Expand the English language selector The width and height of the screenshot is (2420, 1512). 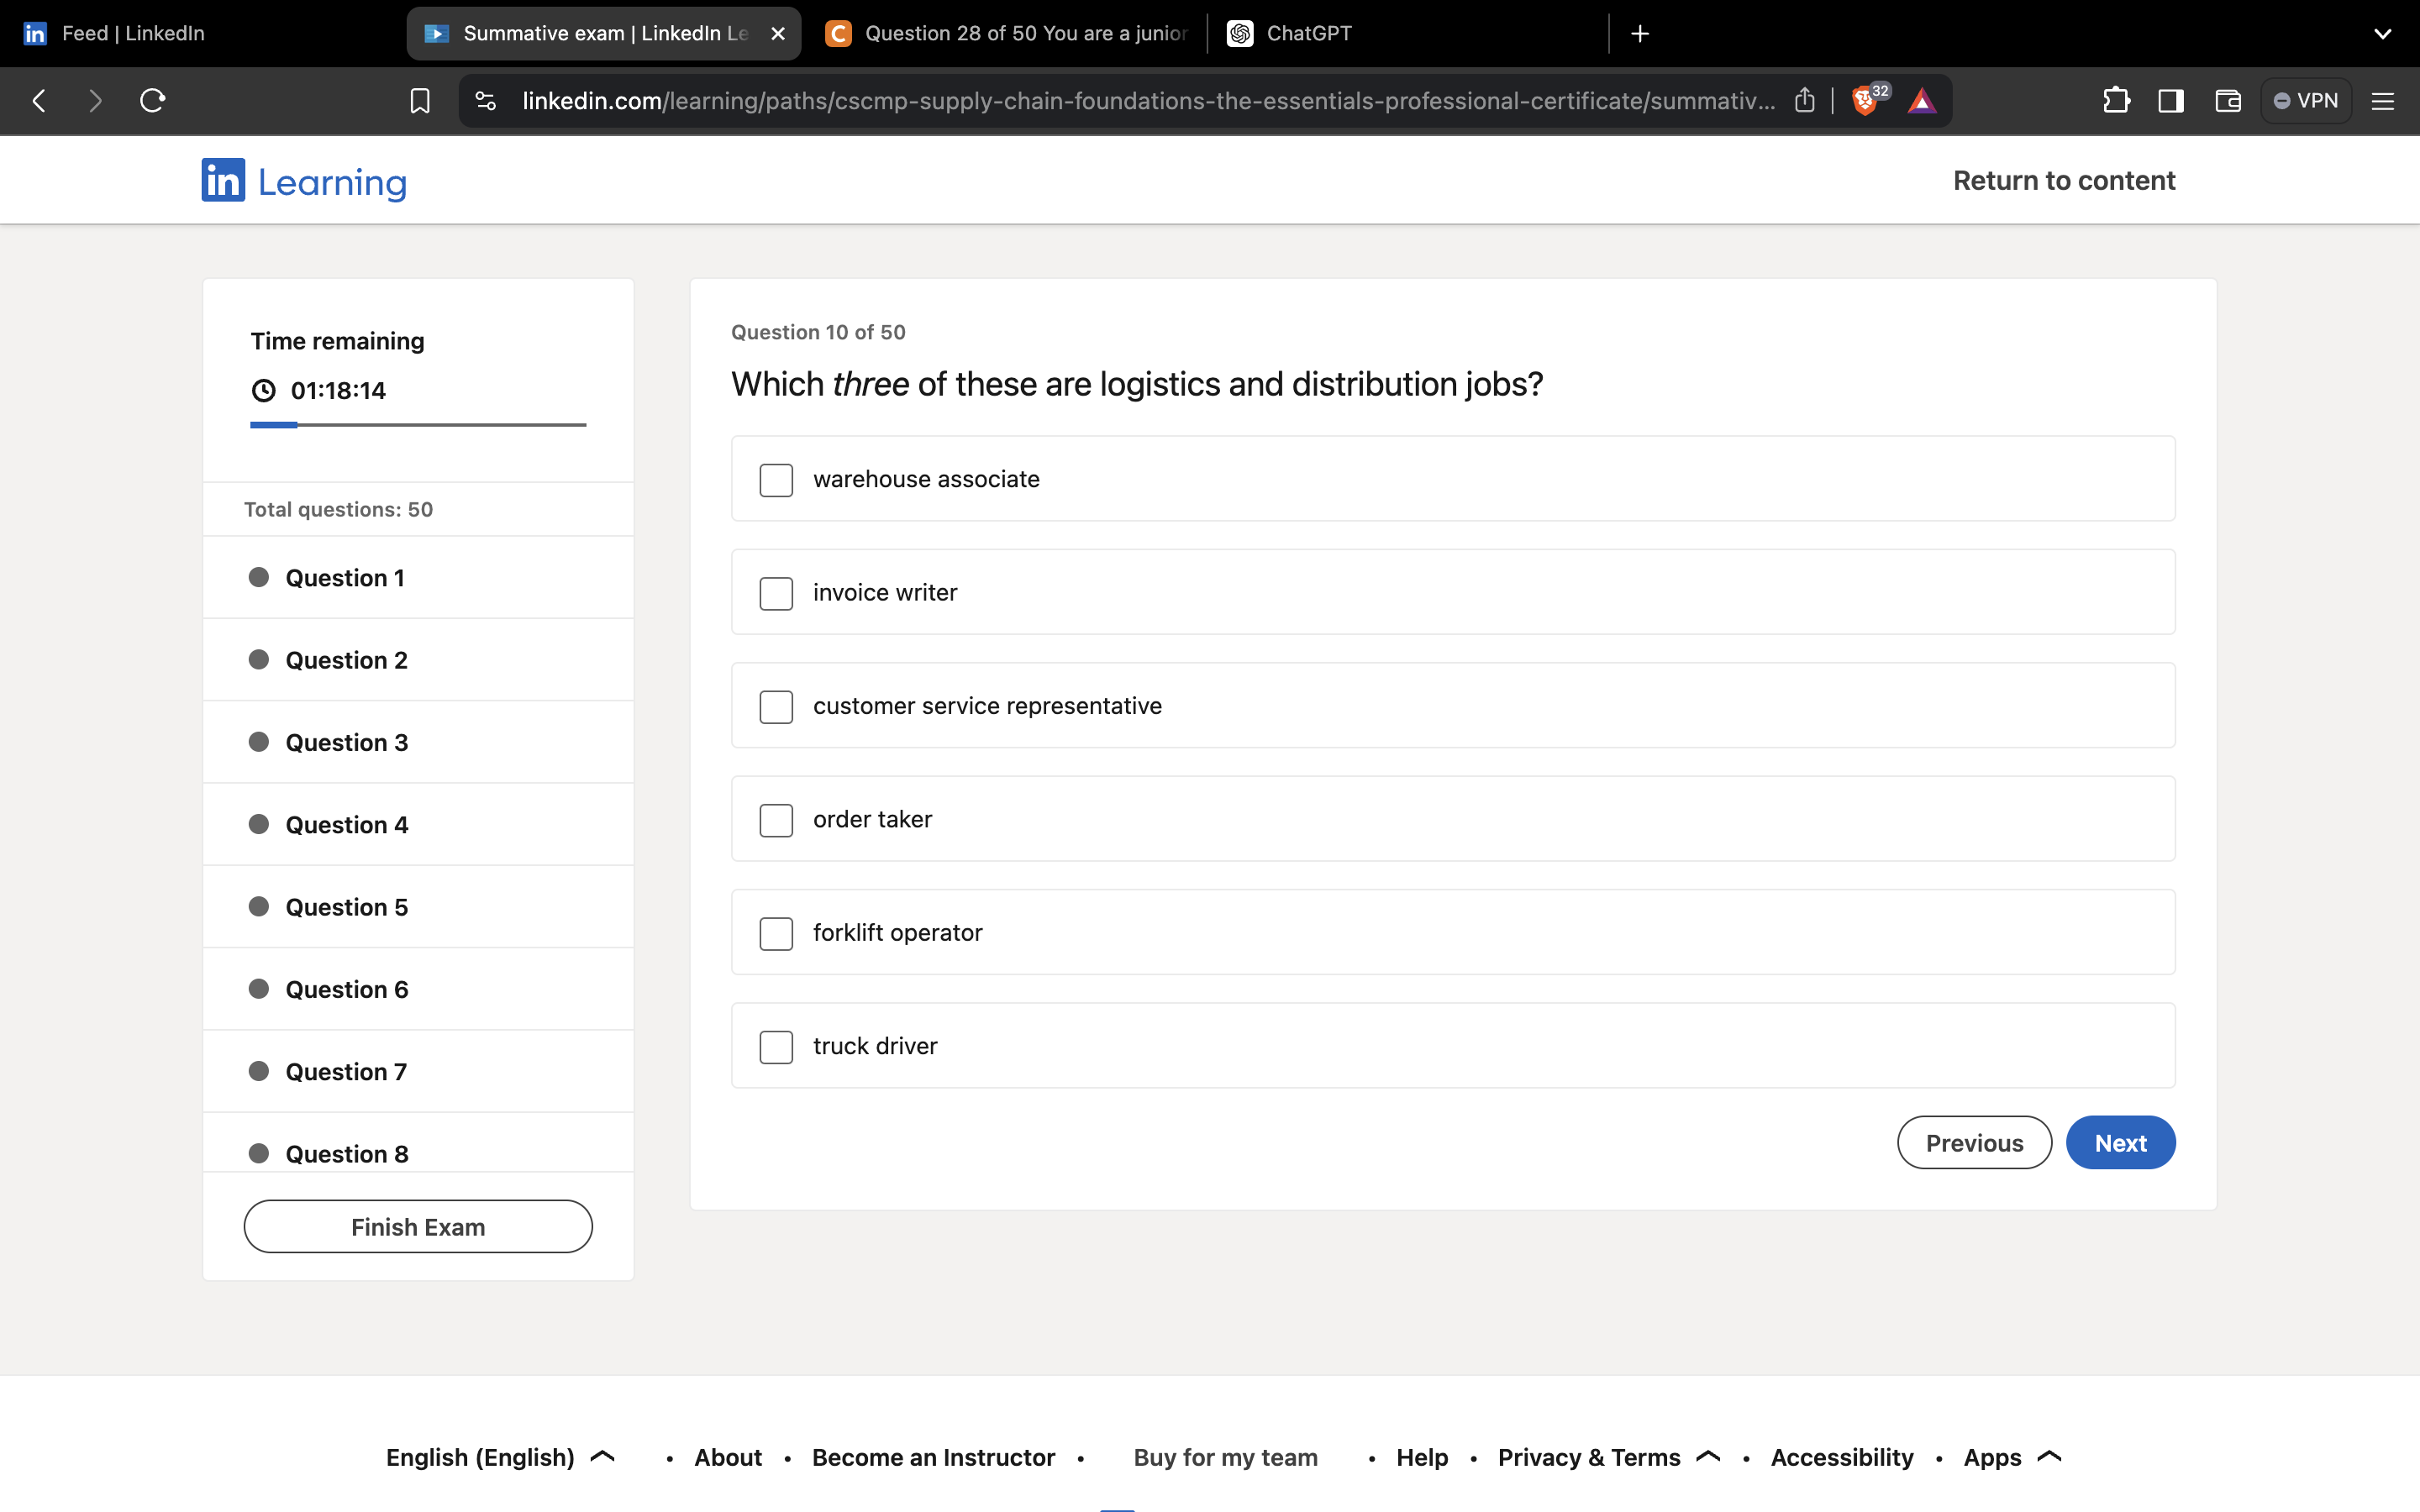pyautogui.click(x=500, y=1457)
